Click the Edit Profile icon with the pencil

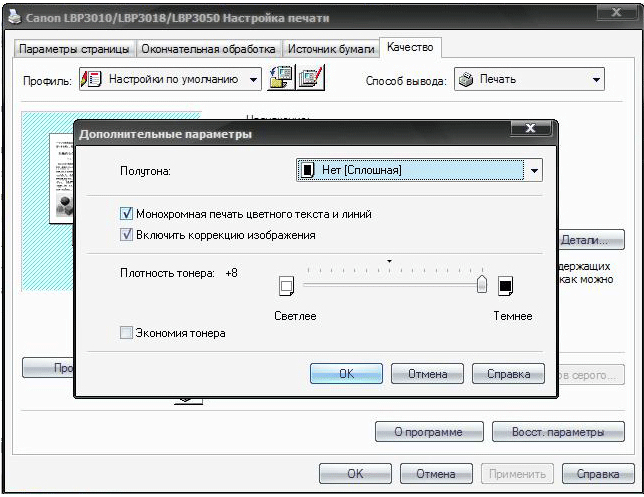pyautogui.click(x=311, y=79)
